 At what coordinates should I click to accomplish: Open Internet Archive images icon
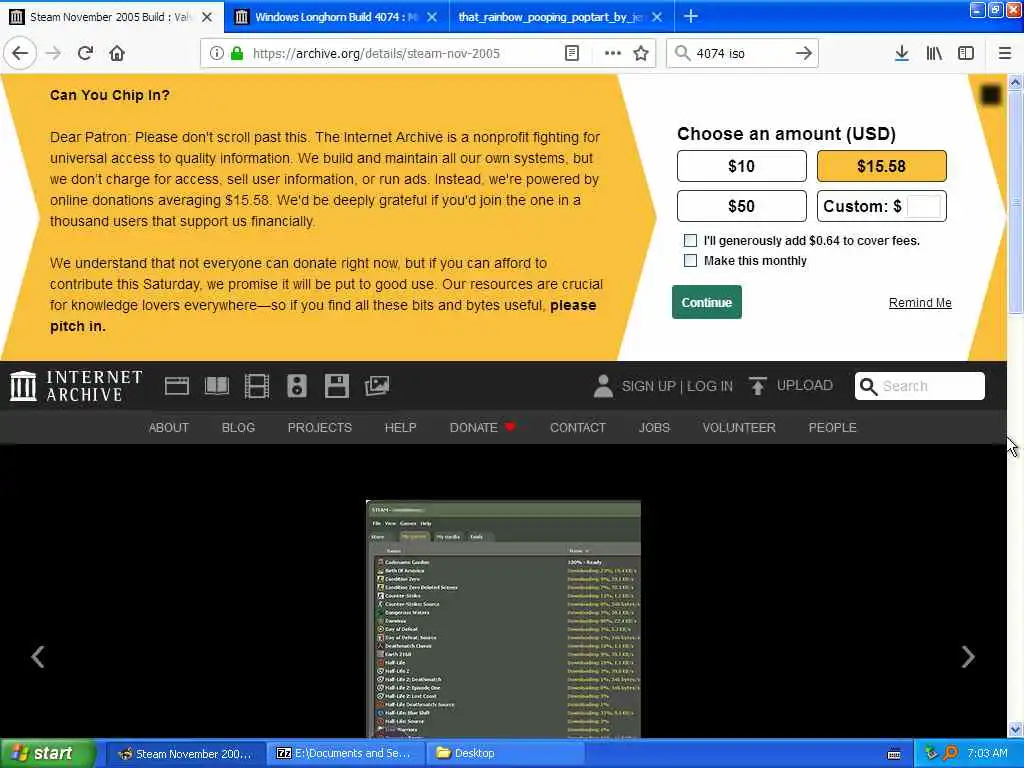point(377,386)
